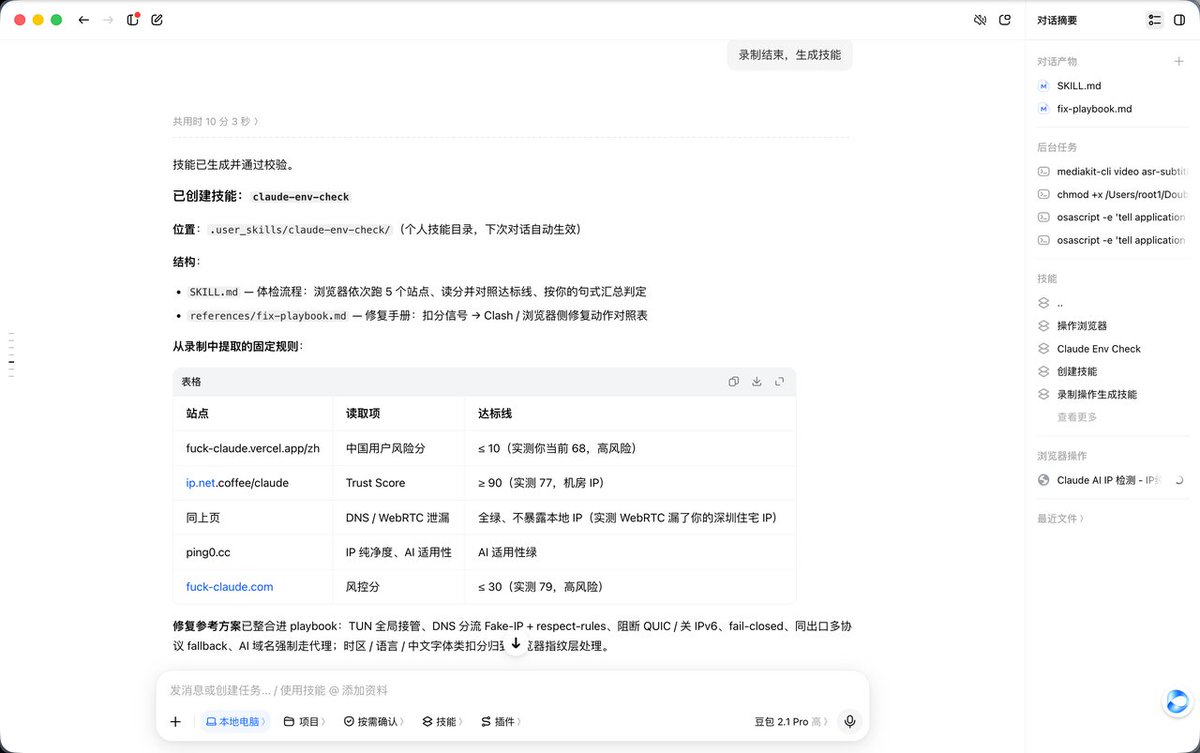Expand the 共用时 10 分 3 秒 details
This screenshot has height=753, width=1200.
215,121
